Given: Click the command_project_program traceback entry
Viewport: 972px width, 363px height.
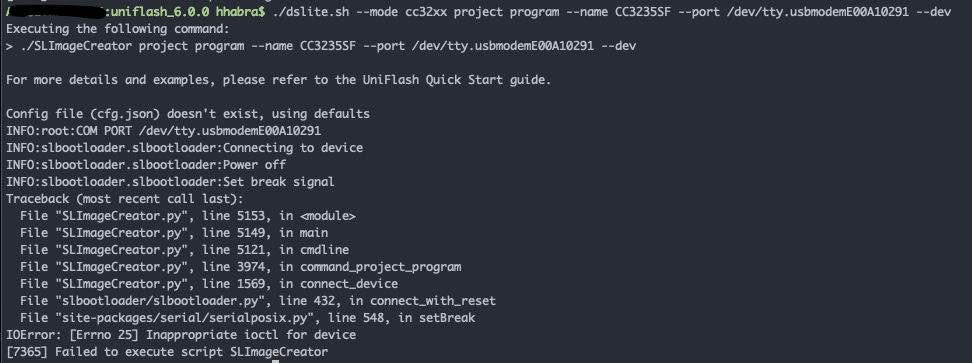Looking at the screenshot, I should click(241, 267).
